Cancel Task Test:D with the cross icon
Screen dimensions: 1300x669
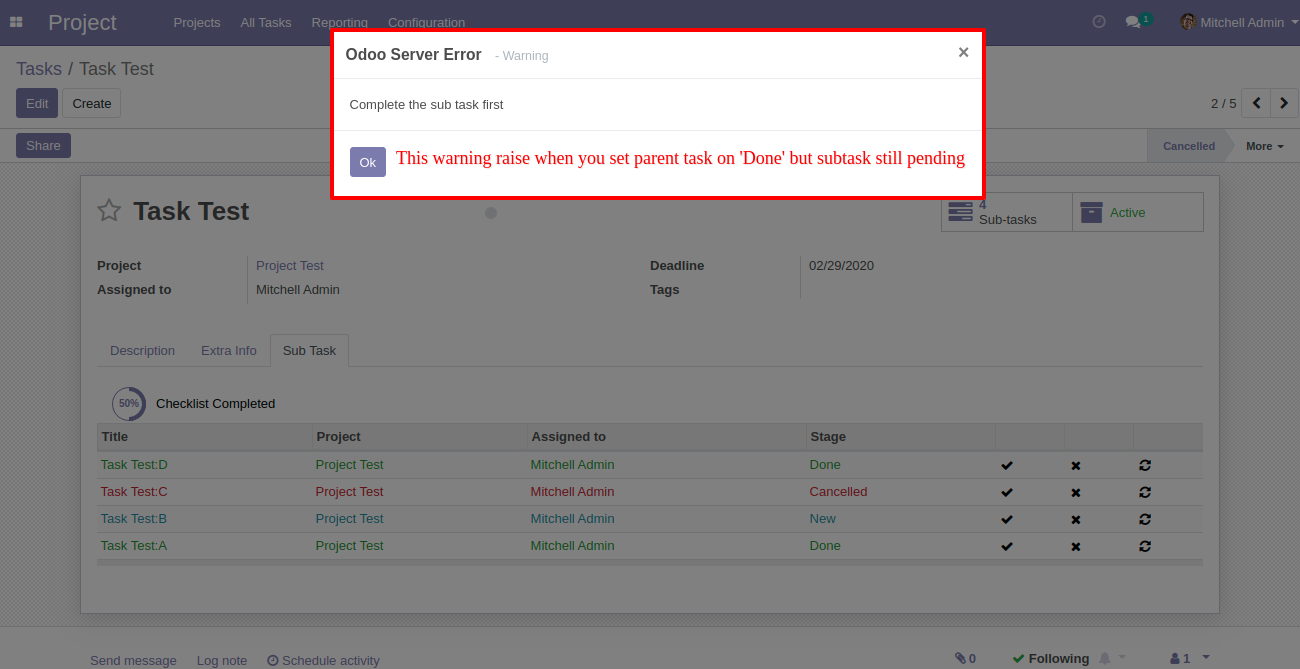(1076, 465)
